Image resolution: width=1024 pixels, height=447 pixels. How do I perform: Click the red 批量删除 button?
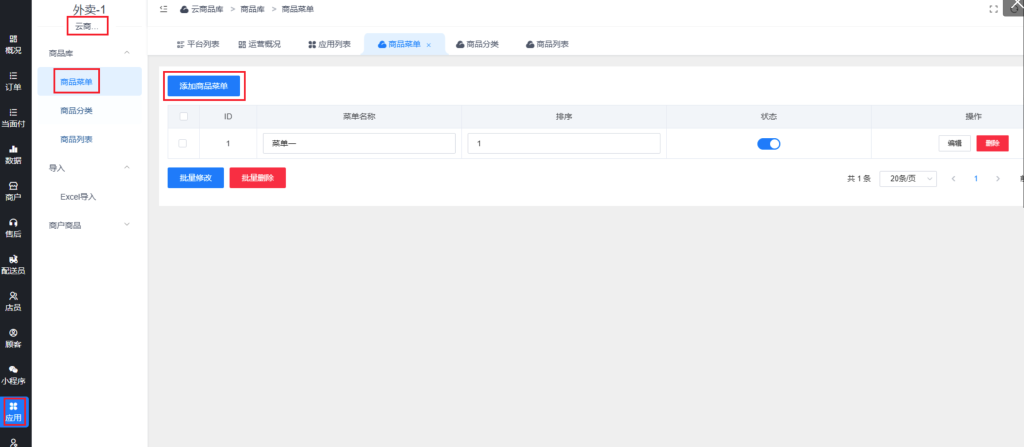(257, 178)
